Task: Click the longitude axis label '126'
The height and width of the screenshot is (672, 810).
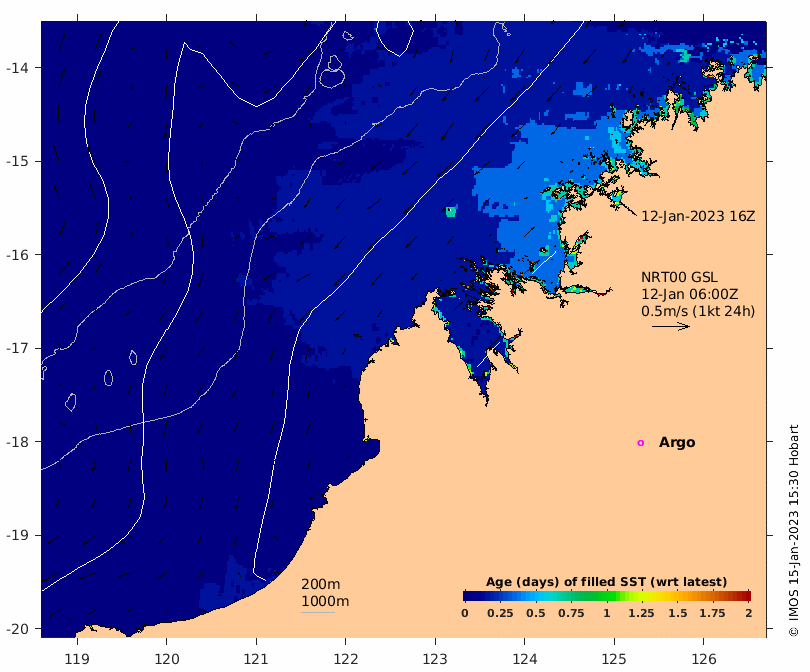Action: [704, 659]
